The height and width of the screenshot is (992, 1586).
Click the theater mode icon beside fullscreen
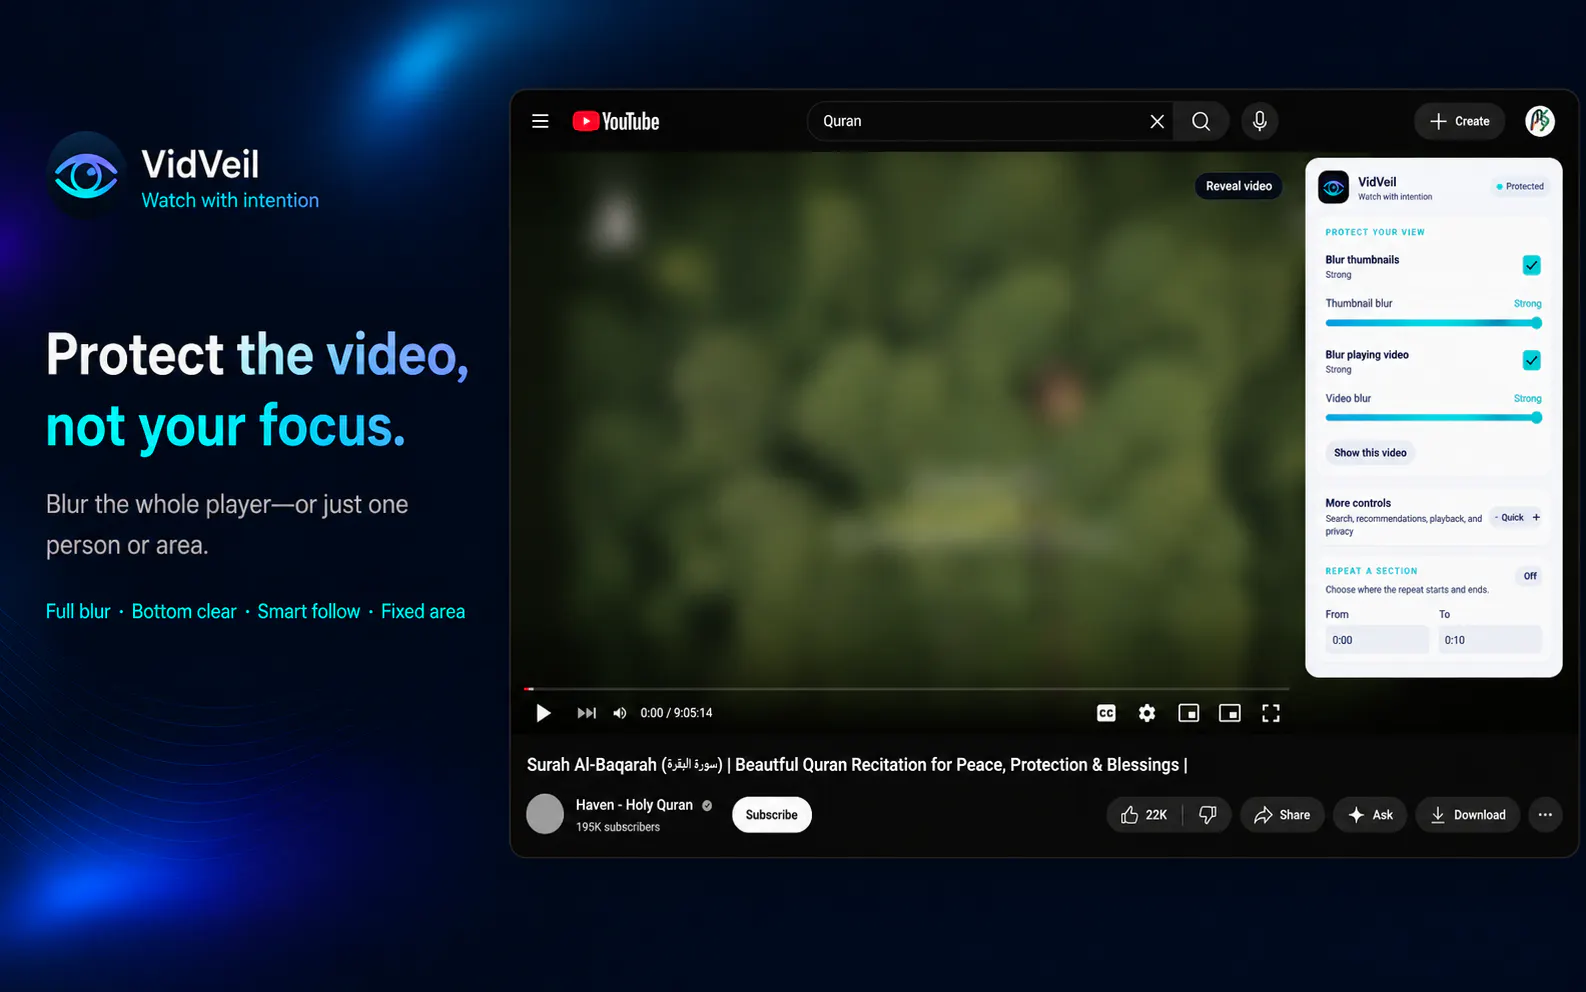point(1230,713)
